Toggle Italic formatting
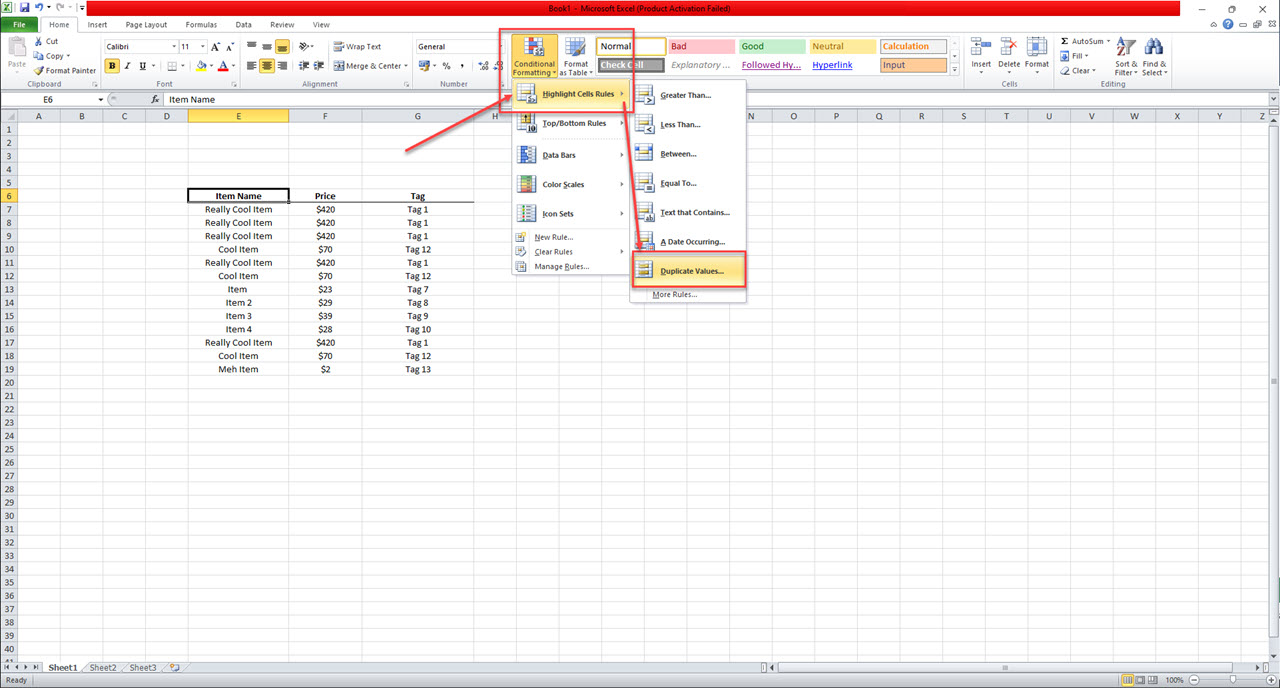The width and height of the screenshot is (1280, 688). tap(125, 65)
